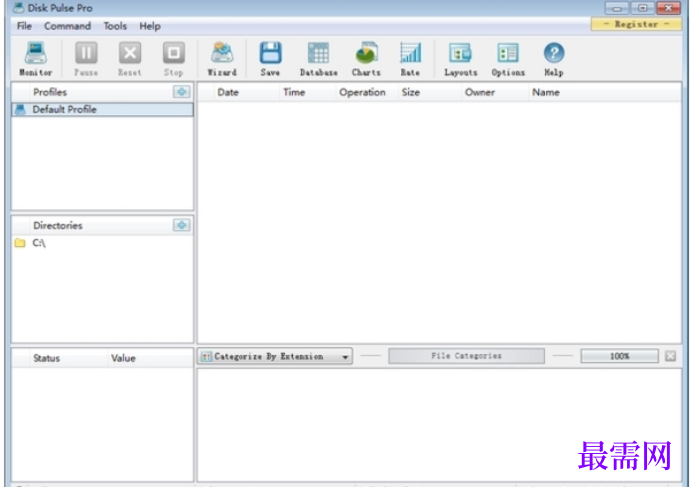690x487 pixels.
Task: Open the Database tool
Action: click(x=318, y=59)
